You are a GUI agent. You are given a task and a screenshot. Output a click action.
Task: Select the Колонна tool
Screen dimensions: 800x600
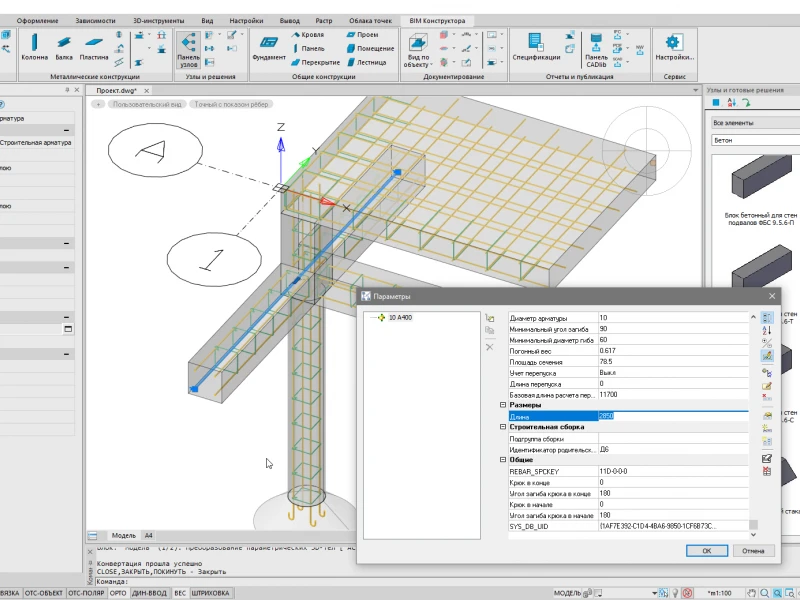[x=34, y=47]
